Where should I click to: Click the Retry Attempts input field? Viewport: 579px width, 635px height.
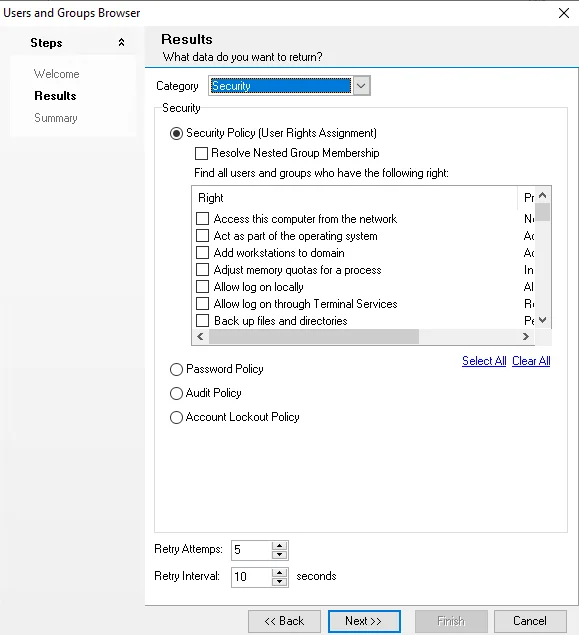click(x=251, y=550)
